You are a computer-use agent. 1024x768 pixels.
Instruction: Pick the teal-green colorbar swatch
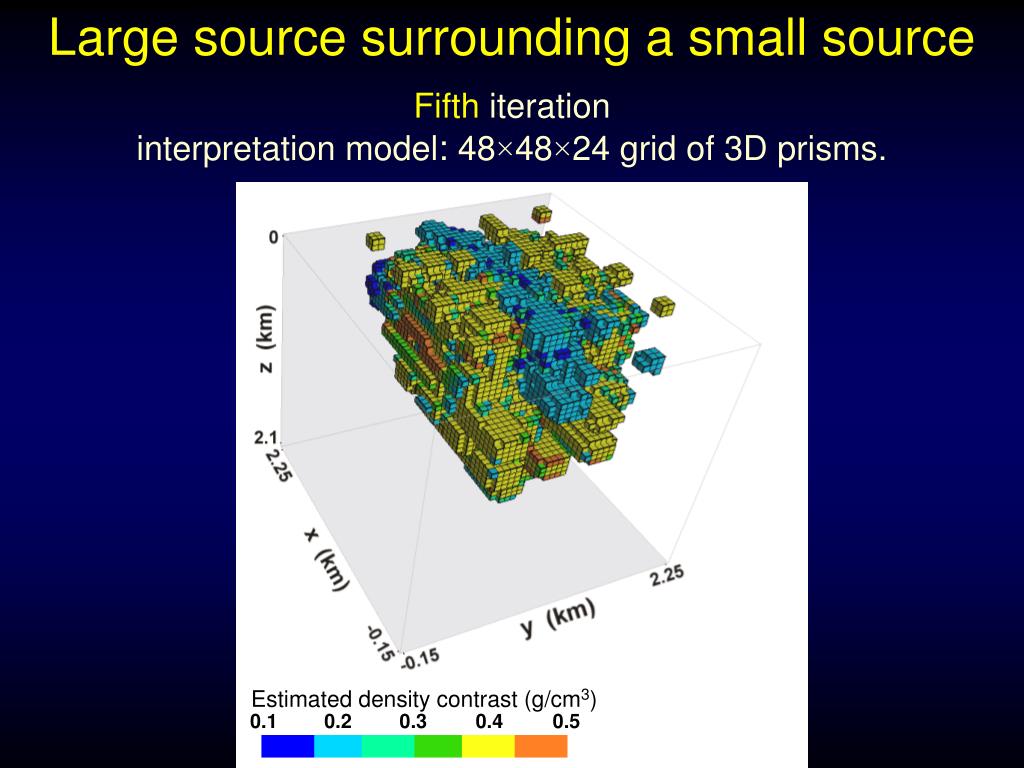pyautogui.click(x=389, y=746)
